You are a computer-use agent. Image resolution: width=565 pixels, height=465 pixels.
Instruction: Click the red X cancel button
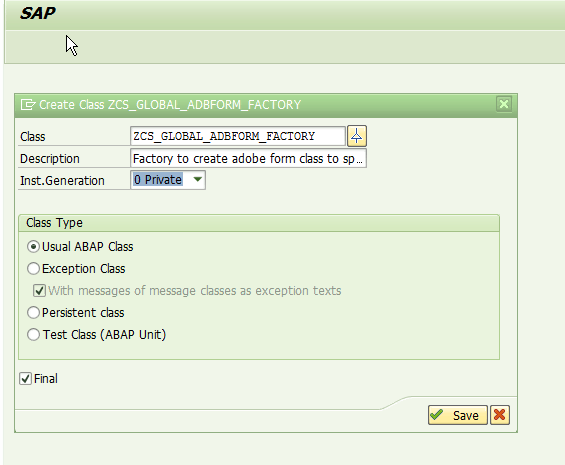pos(499,415)
